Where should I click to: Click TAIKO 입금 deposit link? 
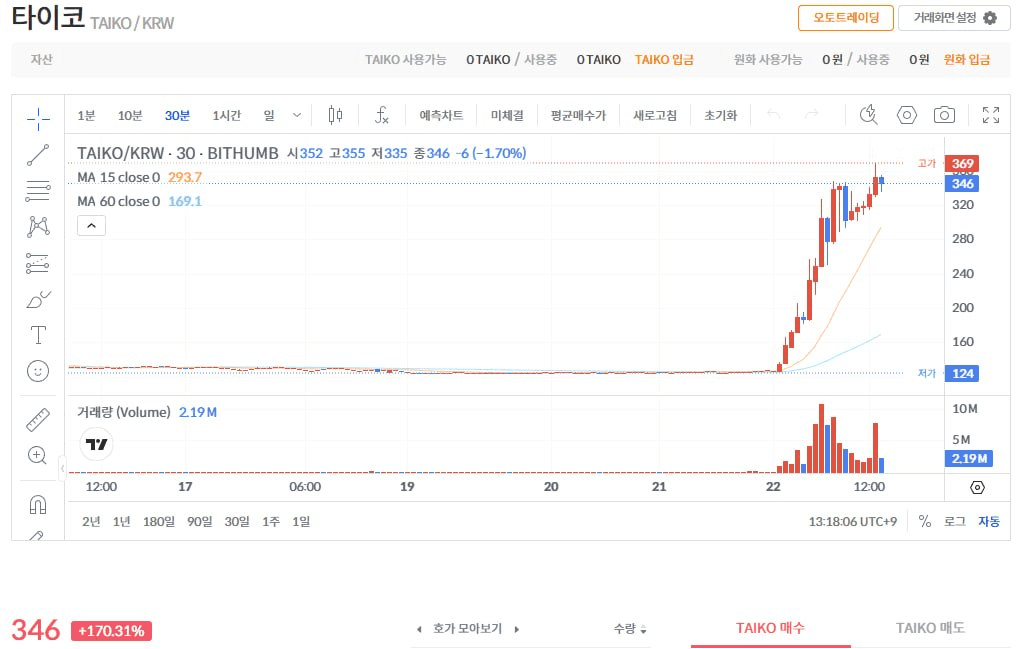pos(664,60)
